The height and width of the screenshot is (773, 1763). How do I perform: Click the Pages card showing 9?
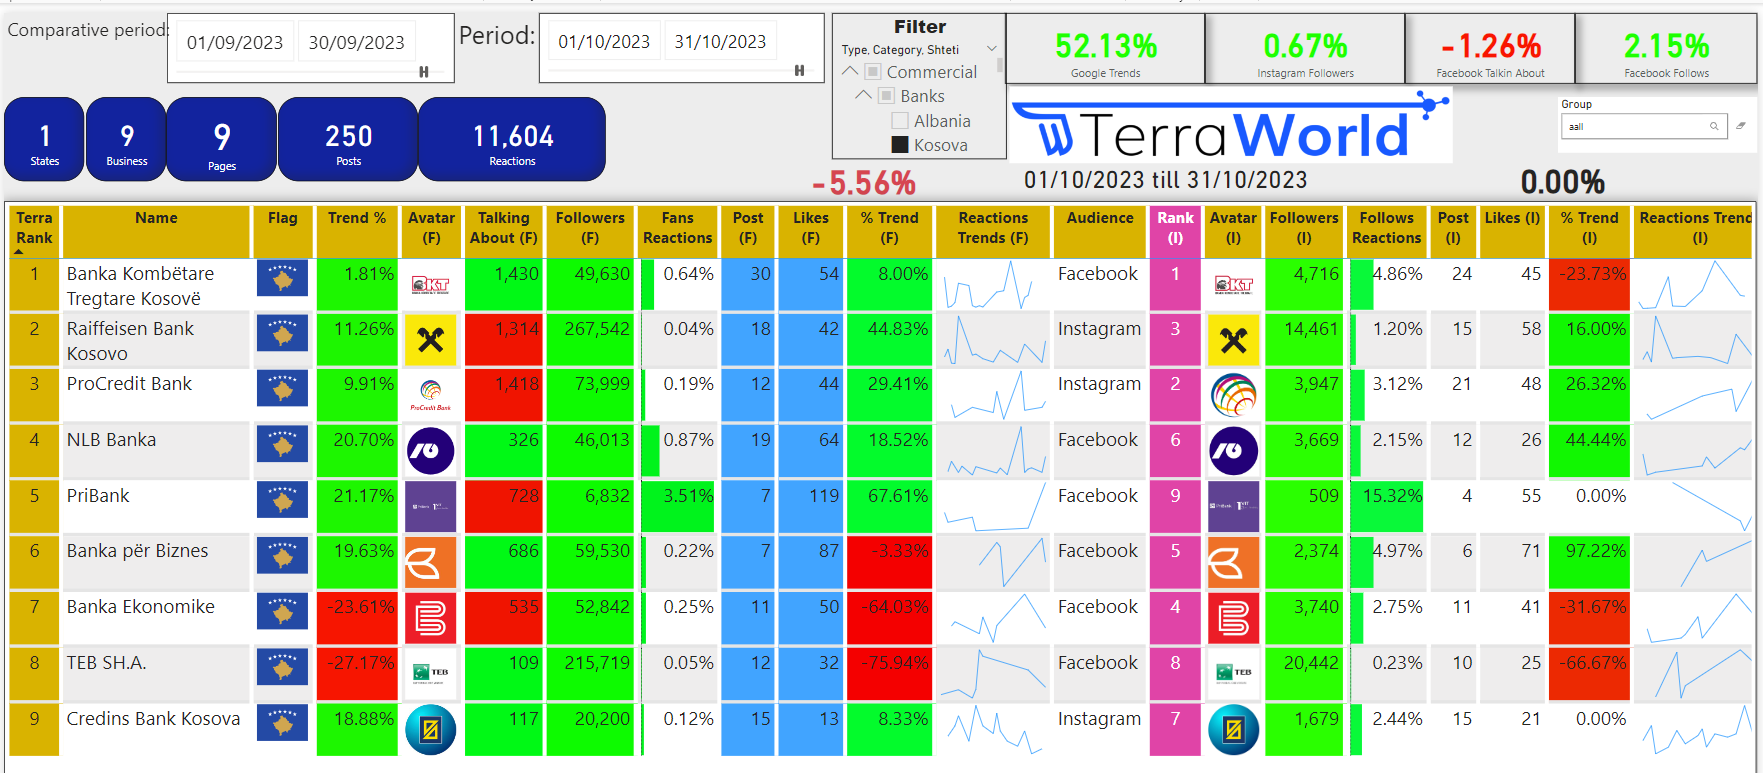point(222,139)
